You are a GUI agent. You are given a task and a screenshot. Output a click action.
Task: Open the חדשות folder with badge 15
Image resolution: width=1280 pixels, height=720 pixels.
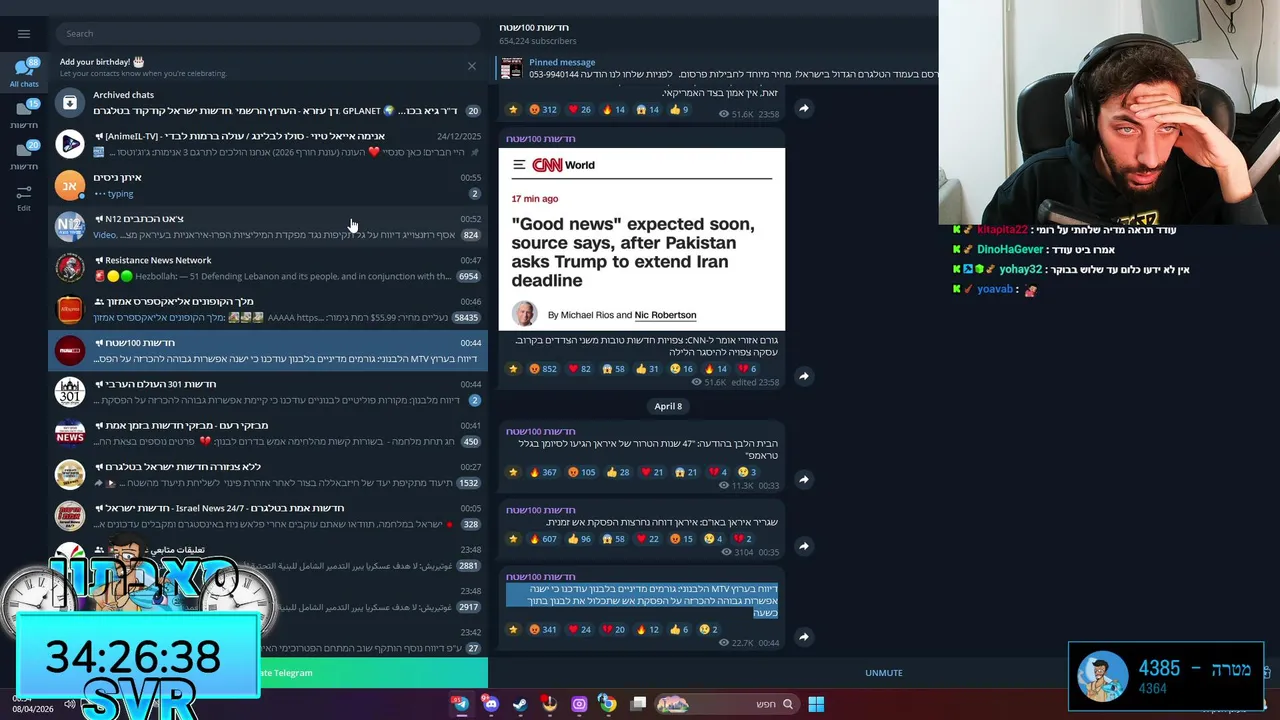coord(24,115)
